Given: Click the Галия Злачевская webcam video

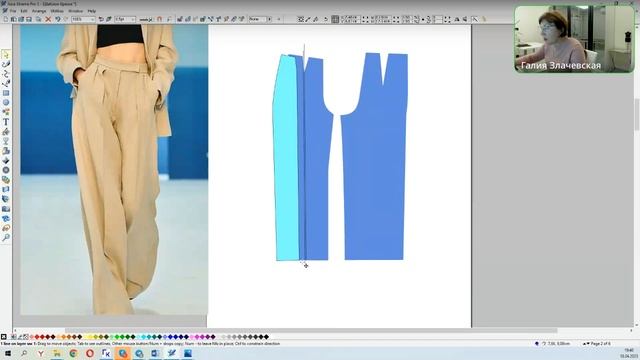Looking at the screenshot, I should click(x=574, y=39).
